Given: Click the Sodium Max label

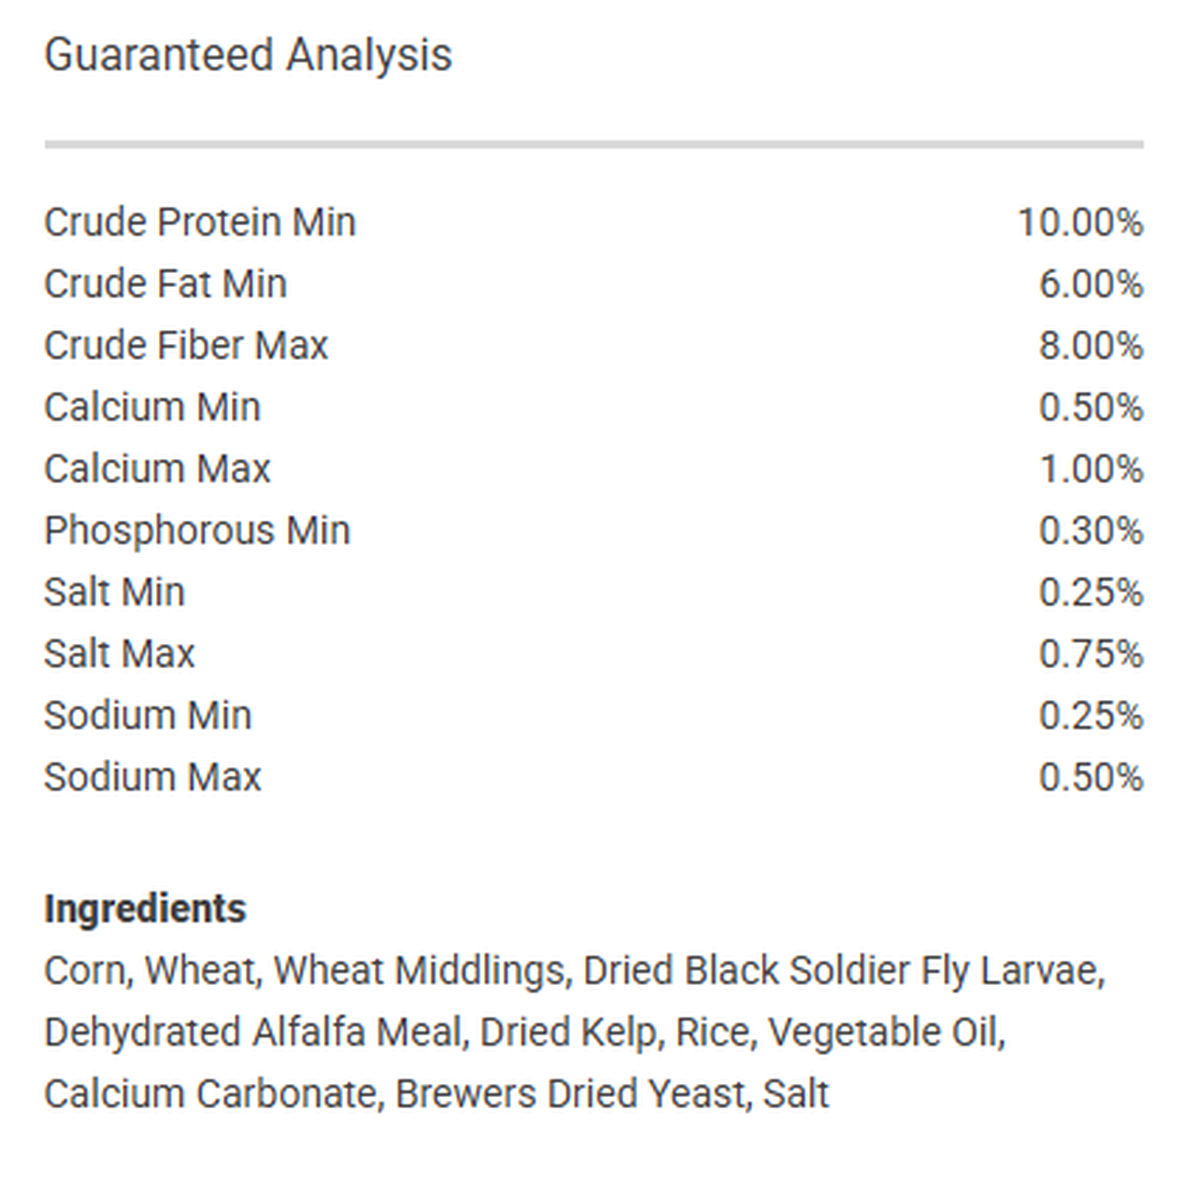Looking at the screenshot, I should pyautogui.click(x=153, y=778).
